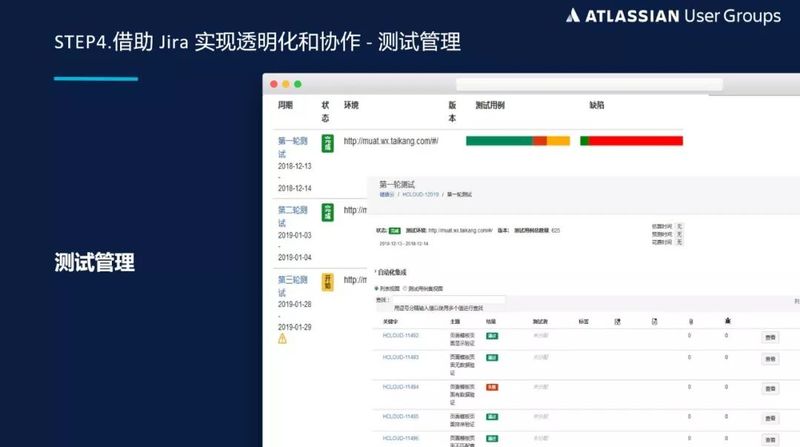Click the 查看 button for HCLOUD-11494
Screen dimensions: 800x447
pyautogui.click(x=770, y=389)
